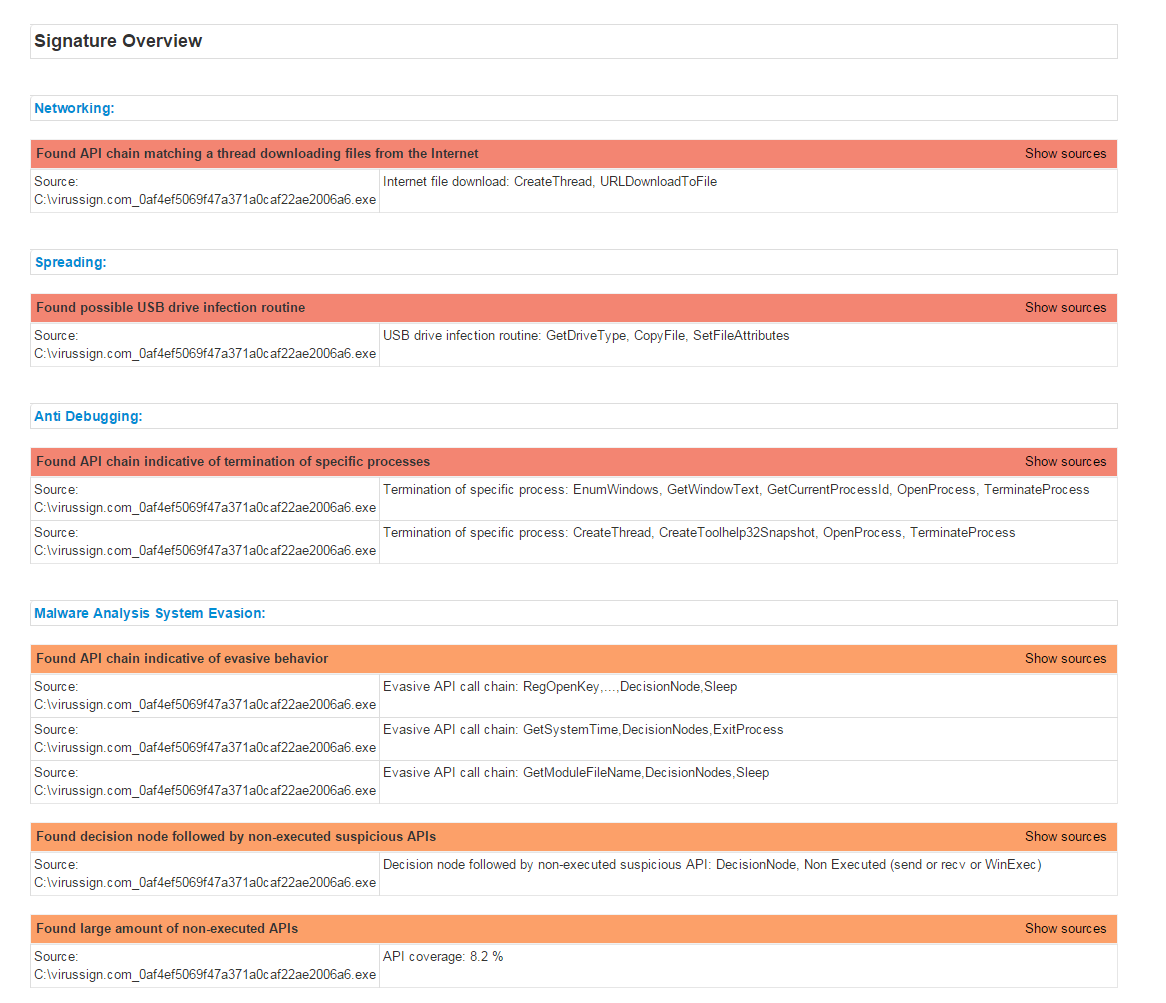Open the Spreading section header
This screenshot has height=1003, width=1166.
tap(70, 261)
